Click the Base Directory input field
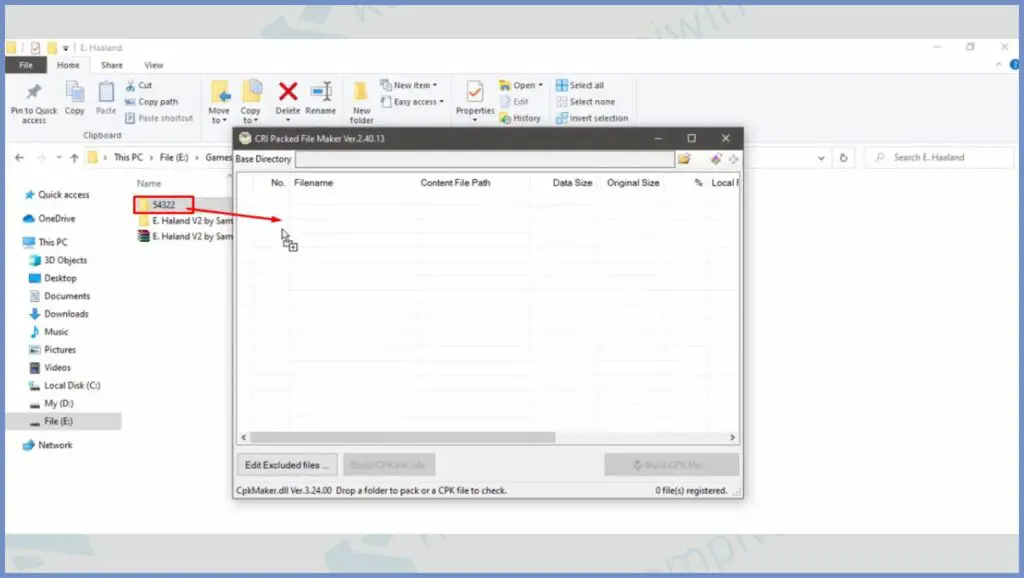The image size is (1024, 578). coord(484,159)
